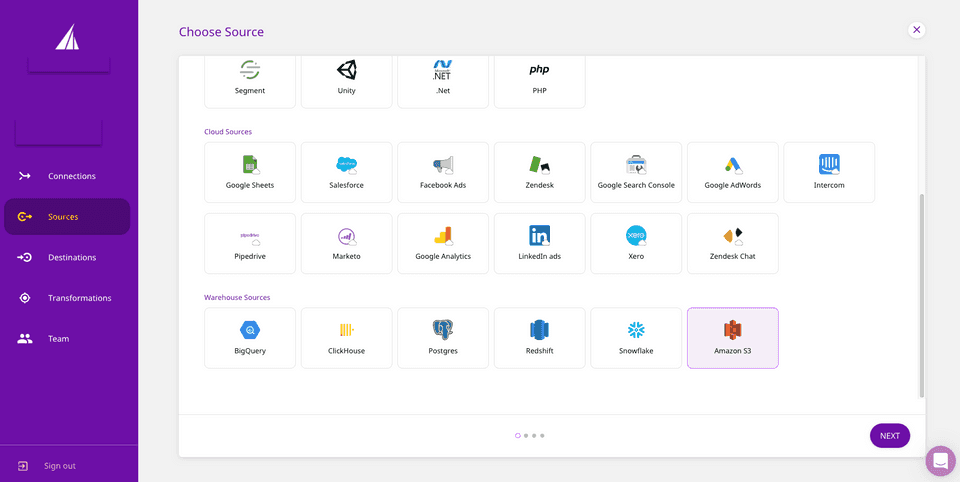Pick the Facebook Ads source tile

[443, 166]
